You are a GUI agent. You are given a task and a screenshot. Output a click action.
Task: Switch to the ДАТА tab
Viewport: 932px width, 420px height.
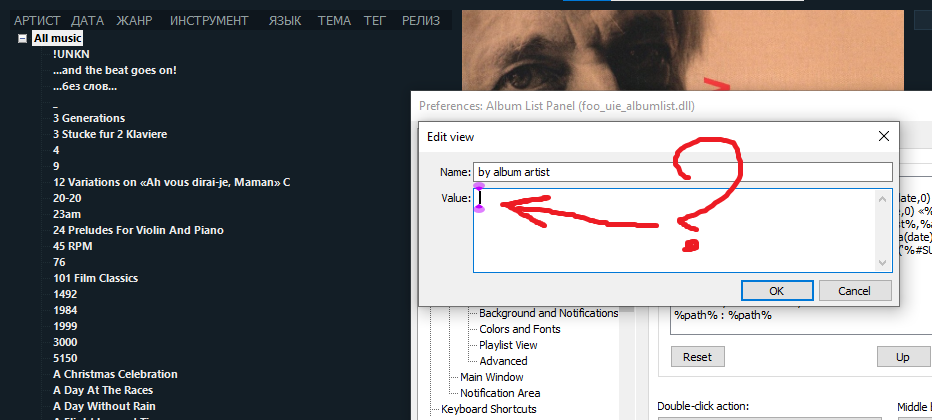87,21
